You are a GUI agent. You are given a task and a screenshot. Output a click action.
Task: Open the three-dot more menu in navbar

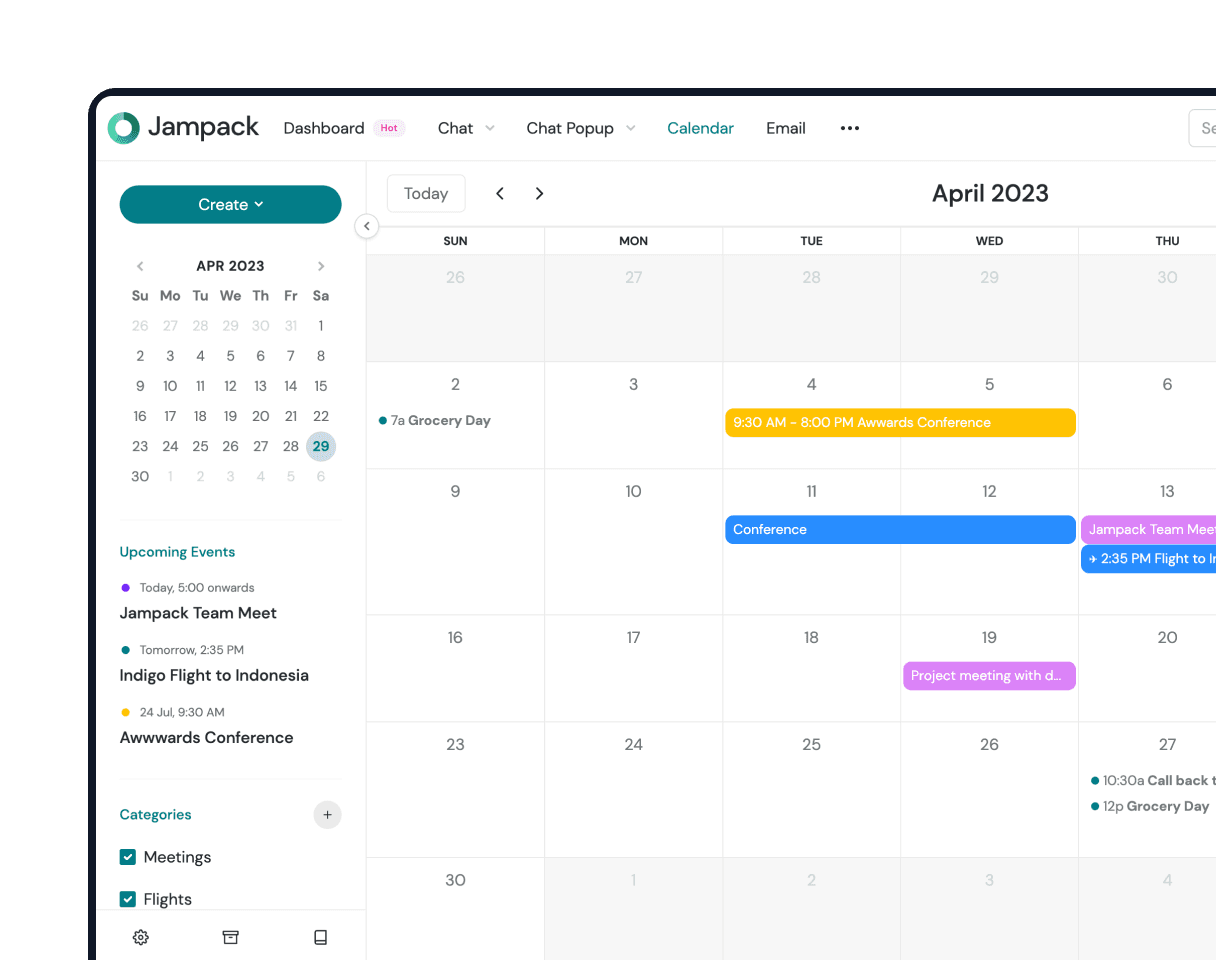[x=850, y=128]
